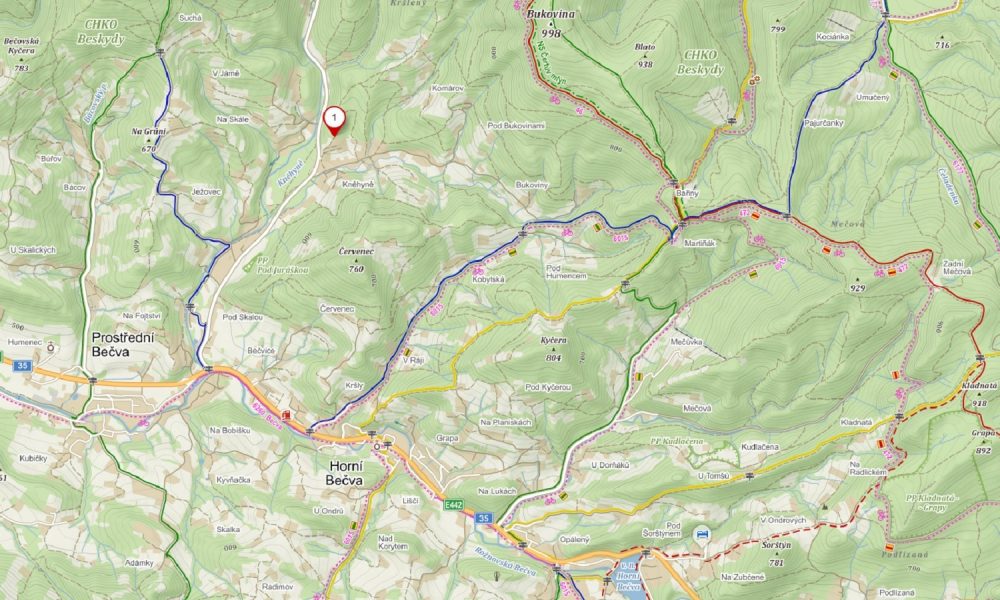Select the Šorštýn 781 peak label

pyautogui.click(x=776, y=553)
